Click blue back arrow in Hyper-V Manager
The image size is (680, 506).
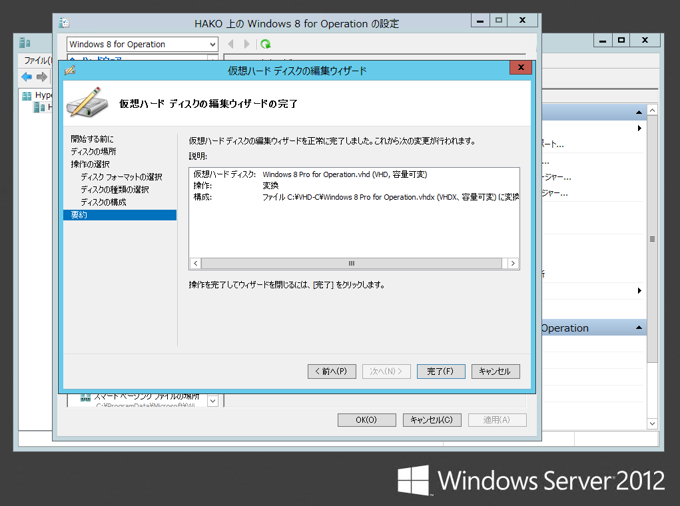[x=26, y=77]
